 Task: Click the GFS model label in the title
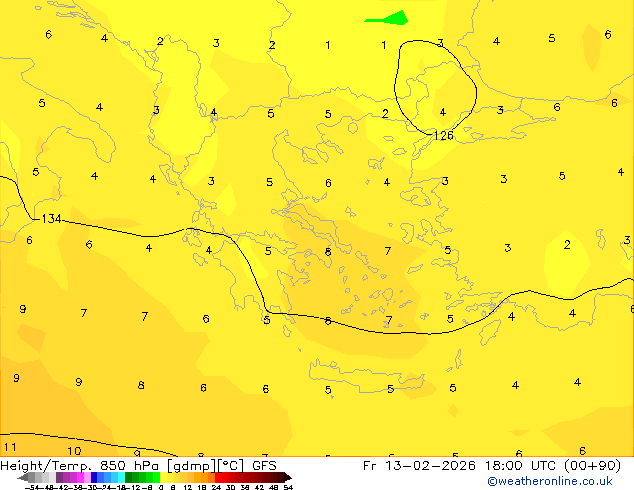[x=264, y=466]
